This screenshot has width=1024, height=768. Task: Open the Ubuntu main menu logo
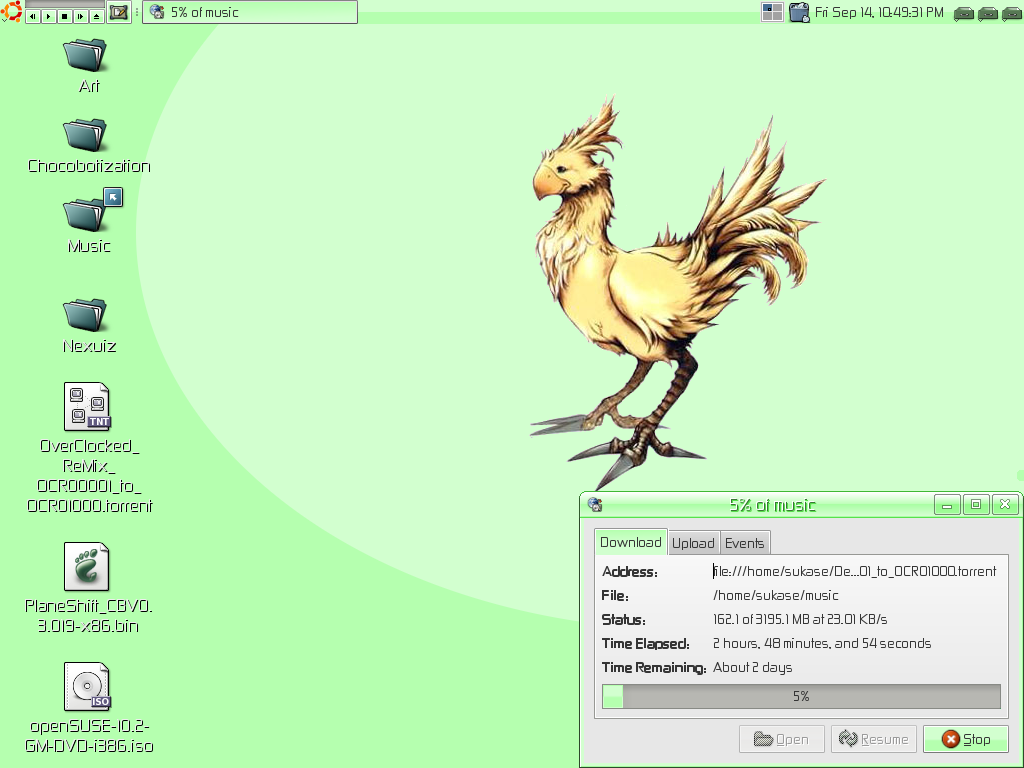[11, 11]
